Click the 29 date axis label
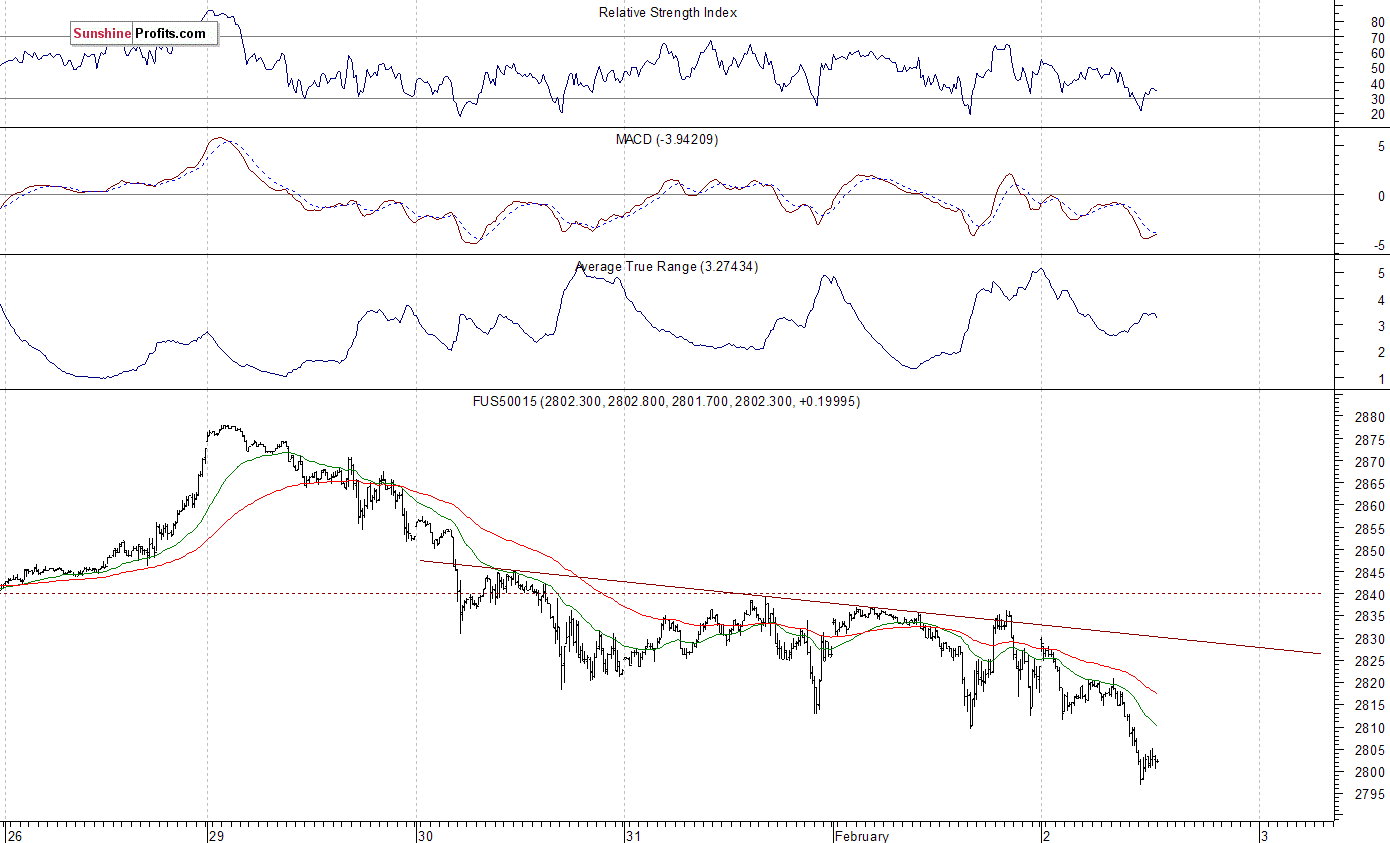Screen dimensions: 1390x843 (x=216, y=835)
